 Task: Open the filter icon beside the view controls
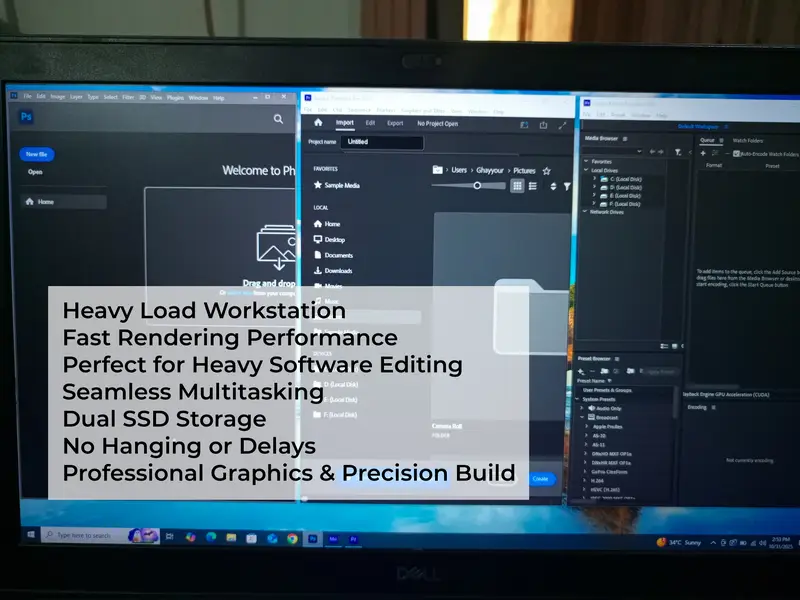568,186
